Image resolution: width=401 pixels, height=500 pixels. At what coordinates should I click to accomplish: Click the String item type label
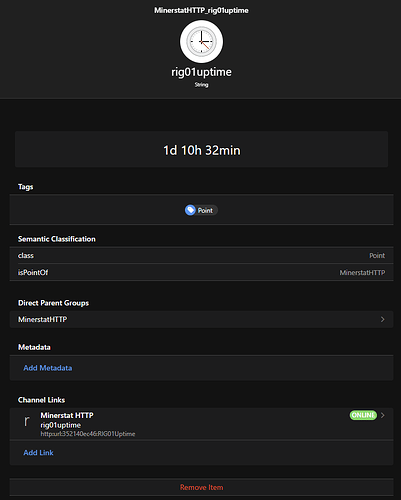pos(201,85)
